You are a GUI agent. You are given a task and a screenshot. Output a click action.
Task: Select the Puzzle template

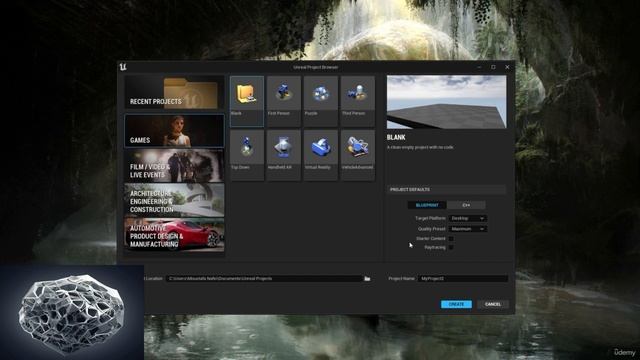pos(320,101)
